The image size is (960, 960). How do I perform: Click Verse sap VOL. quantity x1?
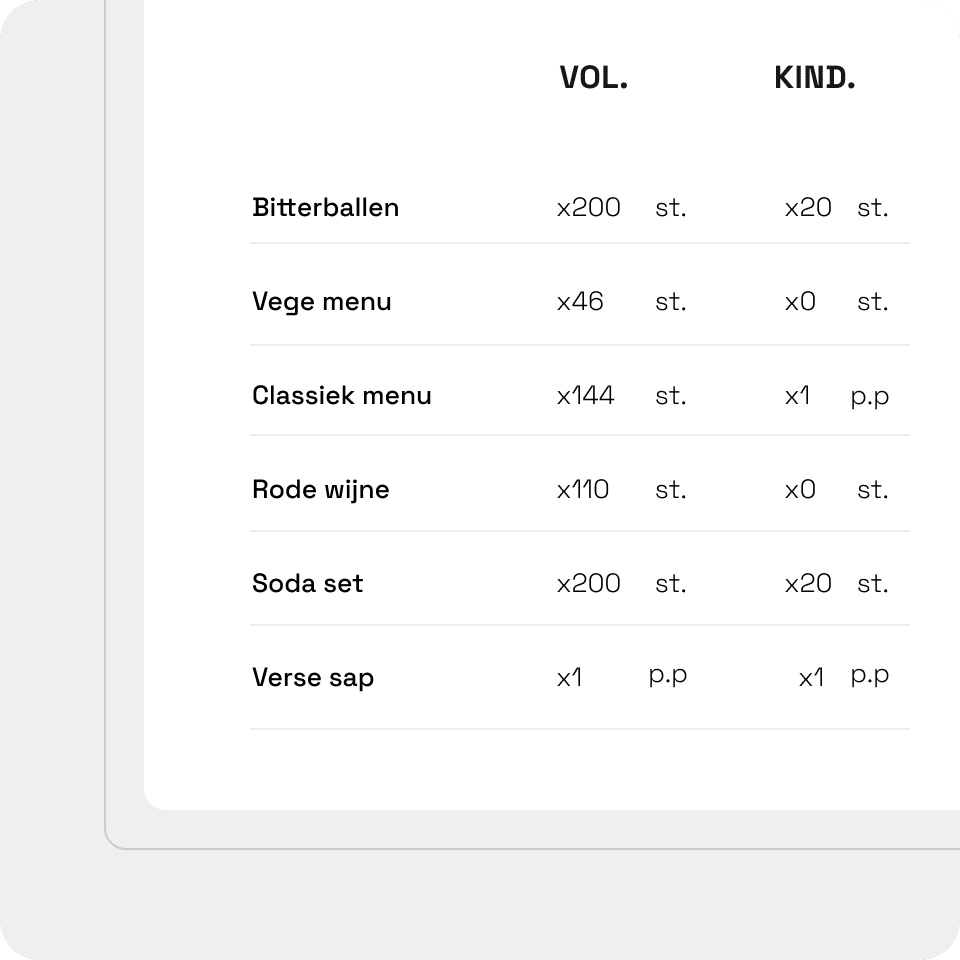(x=569, y=677)
